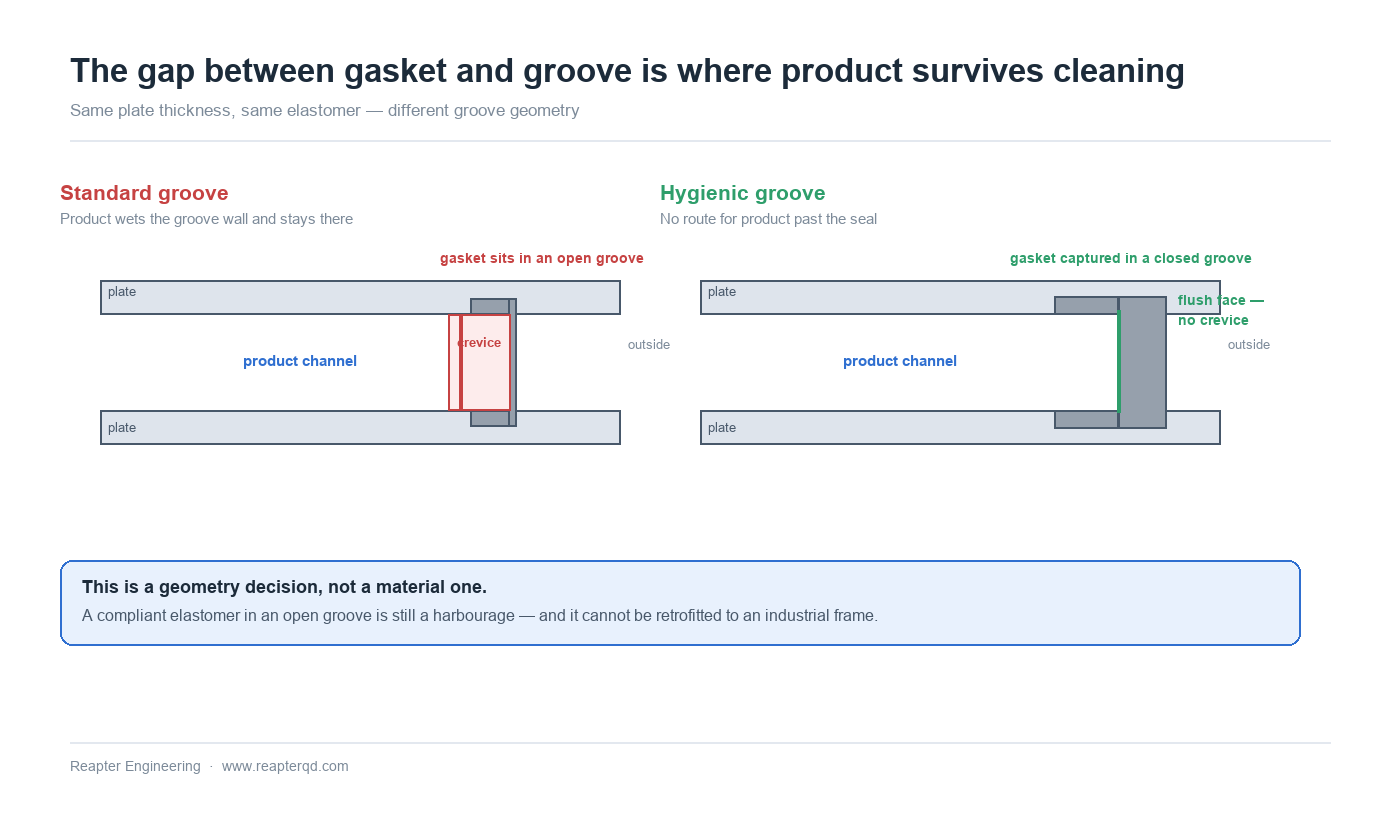
Task: Click 'Reapter Engineering' in the footer
Action: tap(135, 767)
